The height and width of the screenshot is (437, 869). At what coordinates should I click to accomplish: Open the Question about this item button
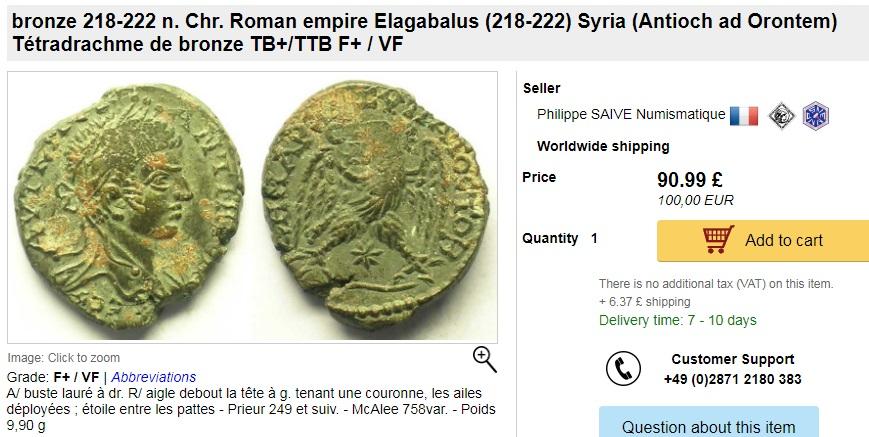pyautogui.click(x=709, y=424)
